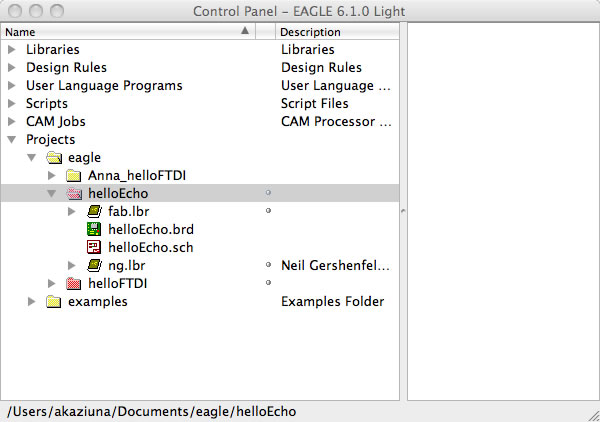The height and width of the screenshot is (422, 600).
Task: Select the Projects label
Action: click(51, 140)
